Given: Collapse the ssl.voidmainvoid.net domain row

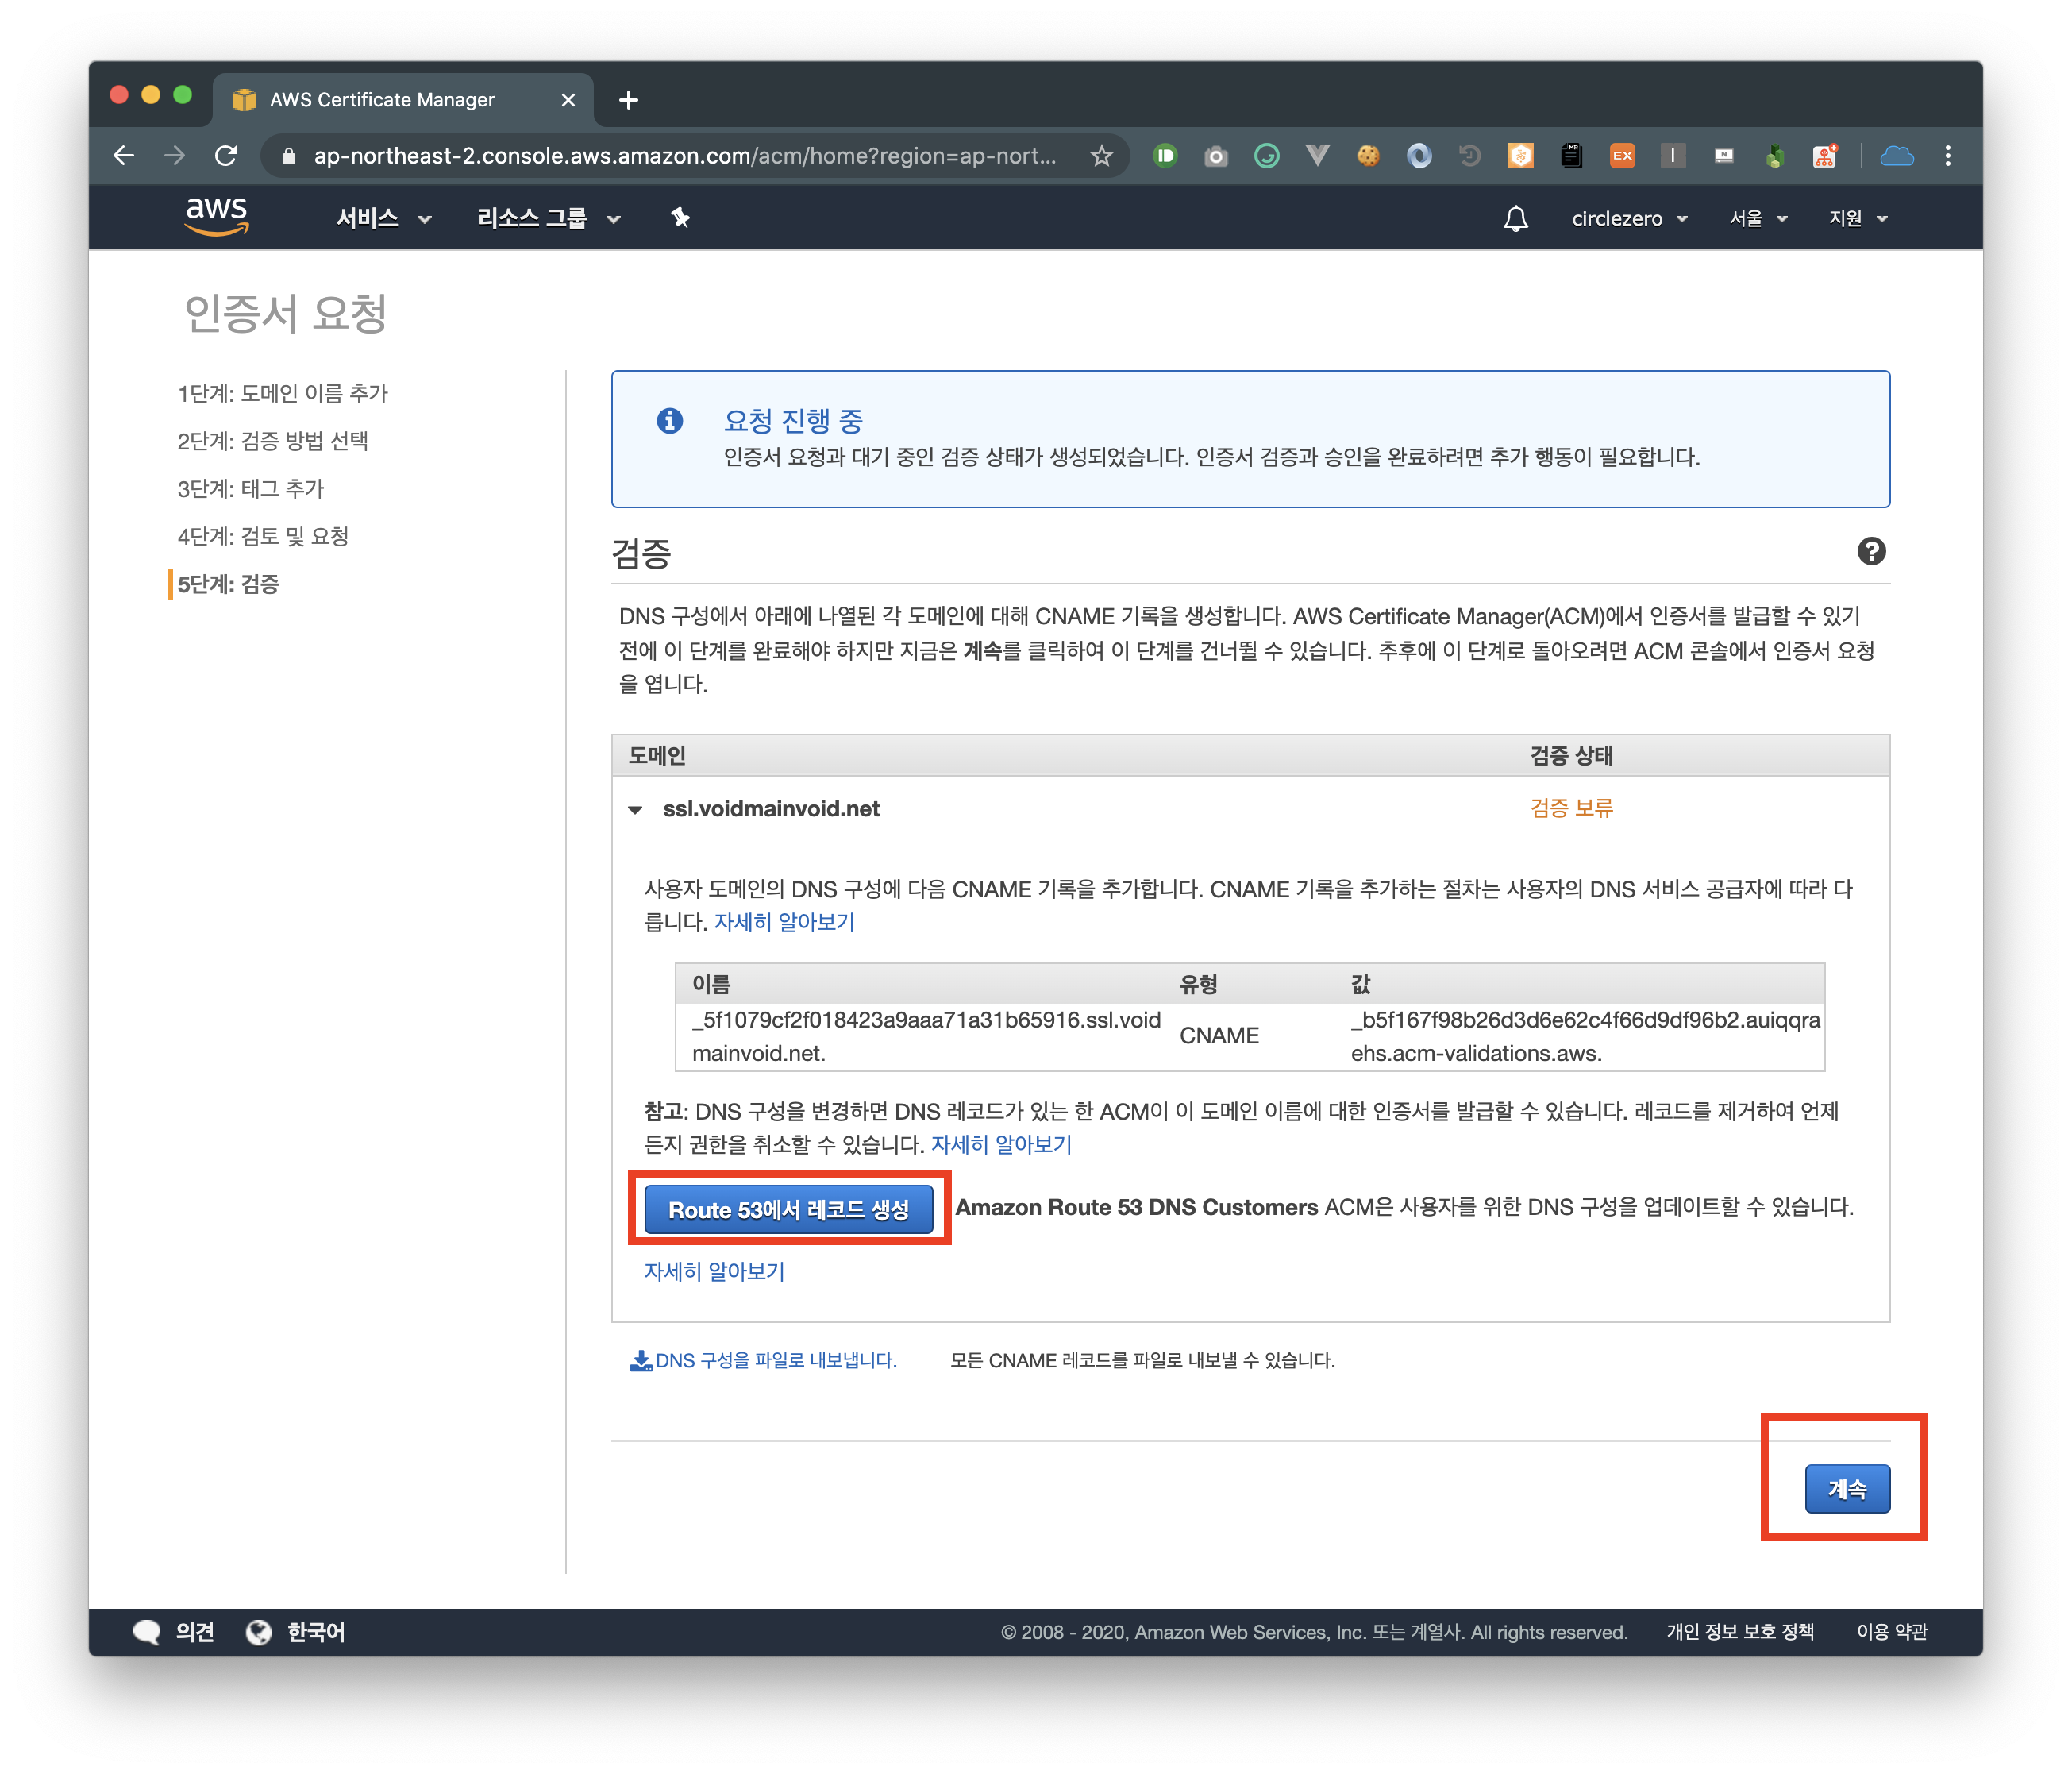Looking at the screenshot, I should click(635, 809).
